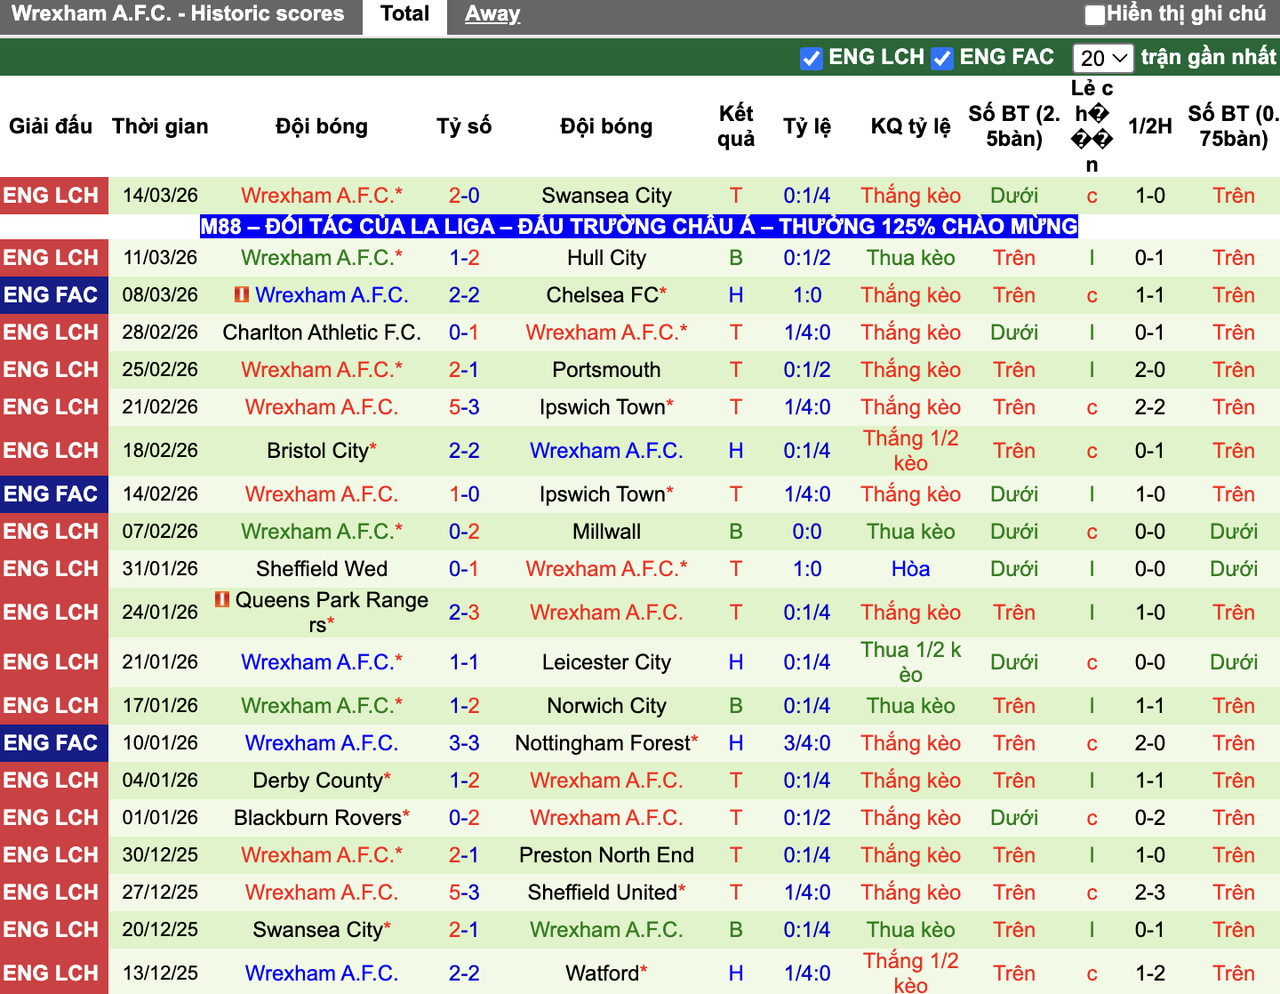Screen dimensions: 1280x994
Task: Click the Wrexham A.F.C. - Historic scores title
Action: point(178,14)
